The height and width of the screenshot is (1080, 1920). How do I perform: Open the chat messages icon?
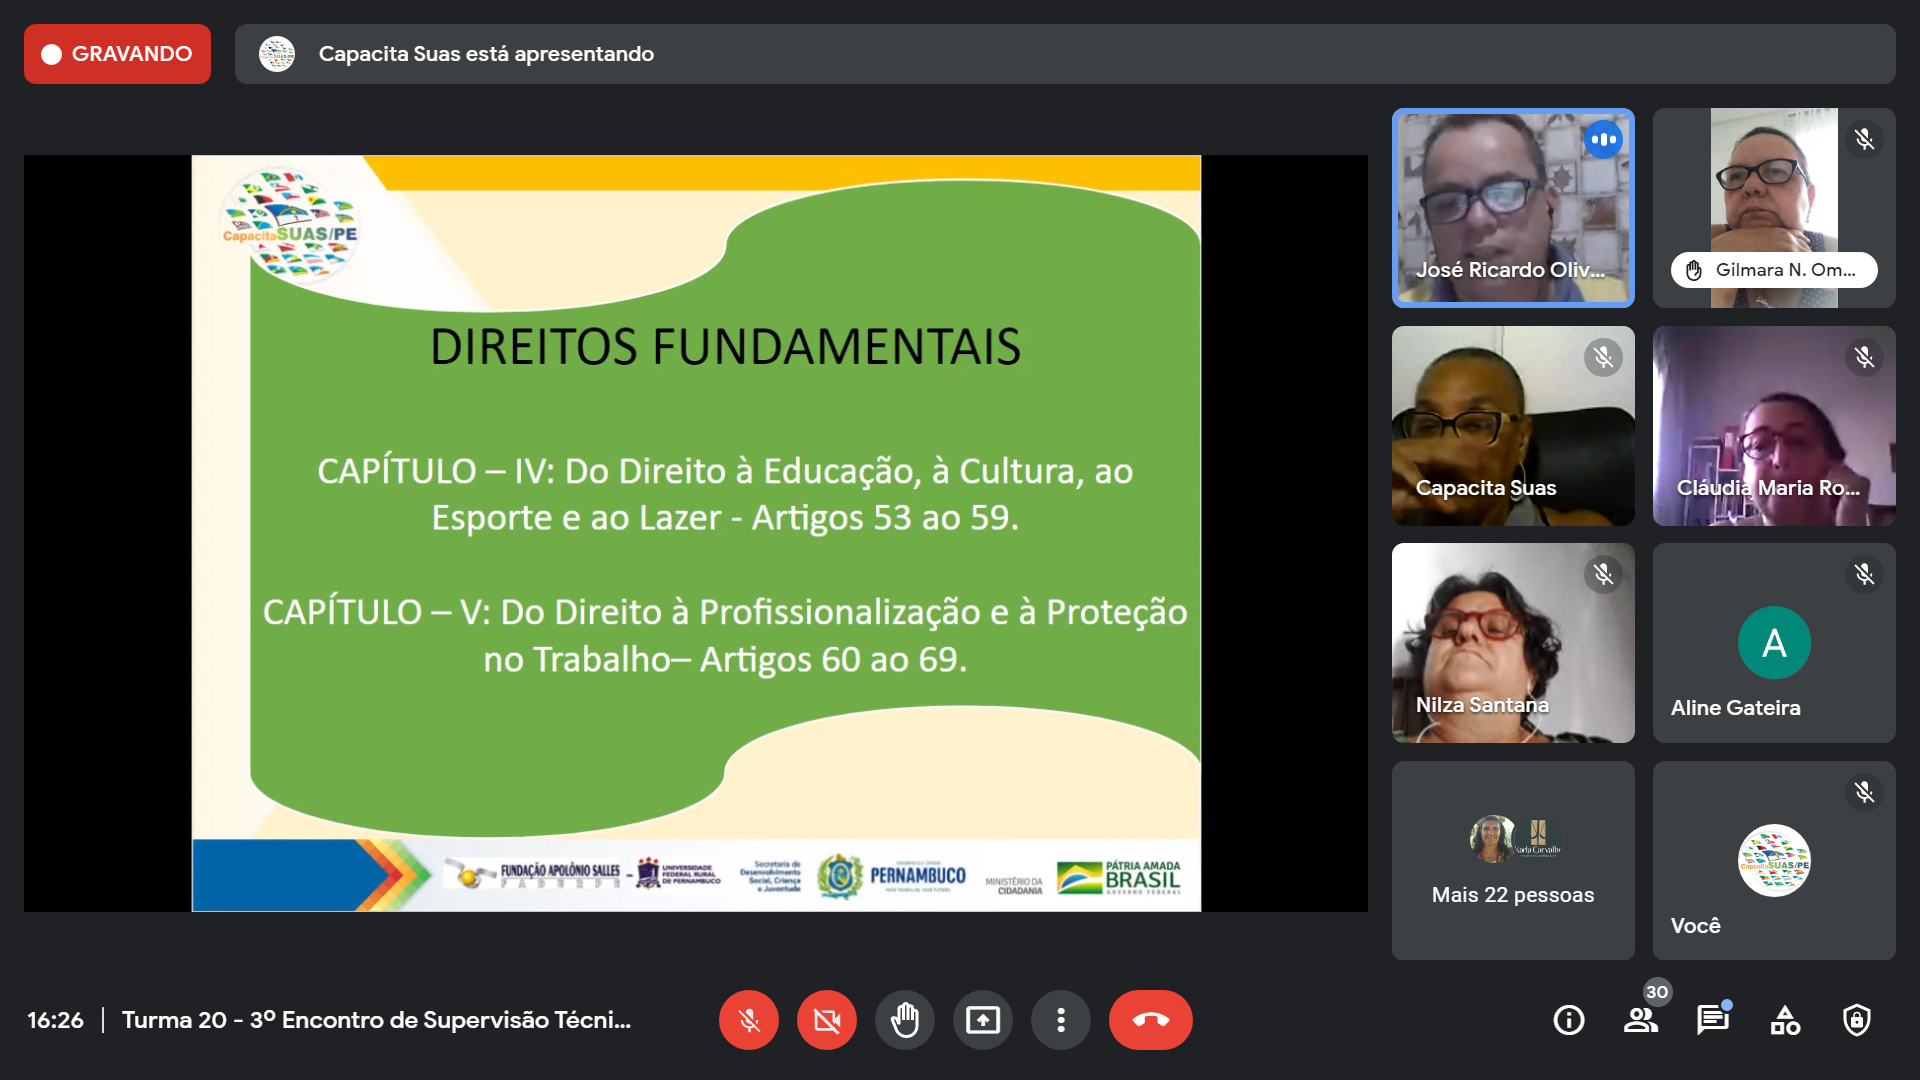1712,1020
